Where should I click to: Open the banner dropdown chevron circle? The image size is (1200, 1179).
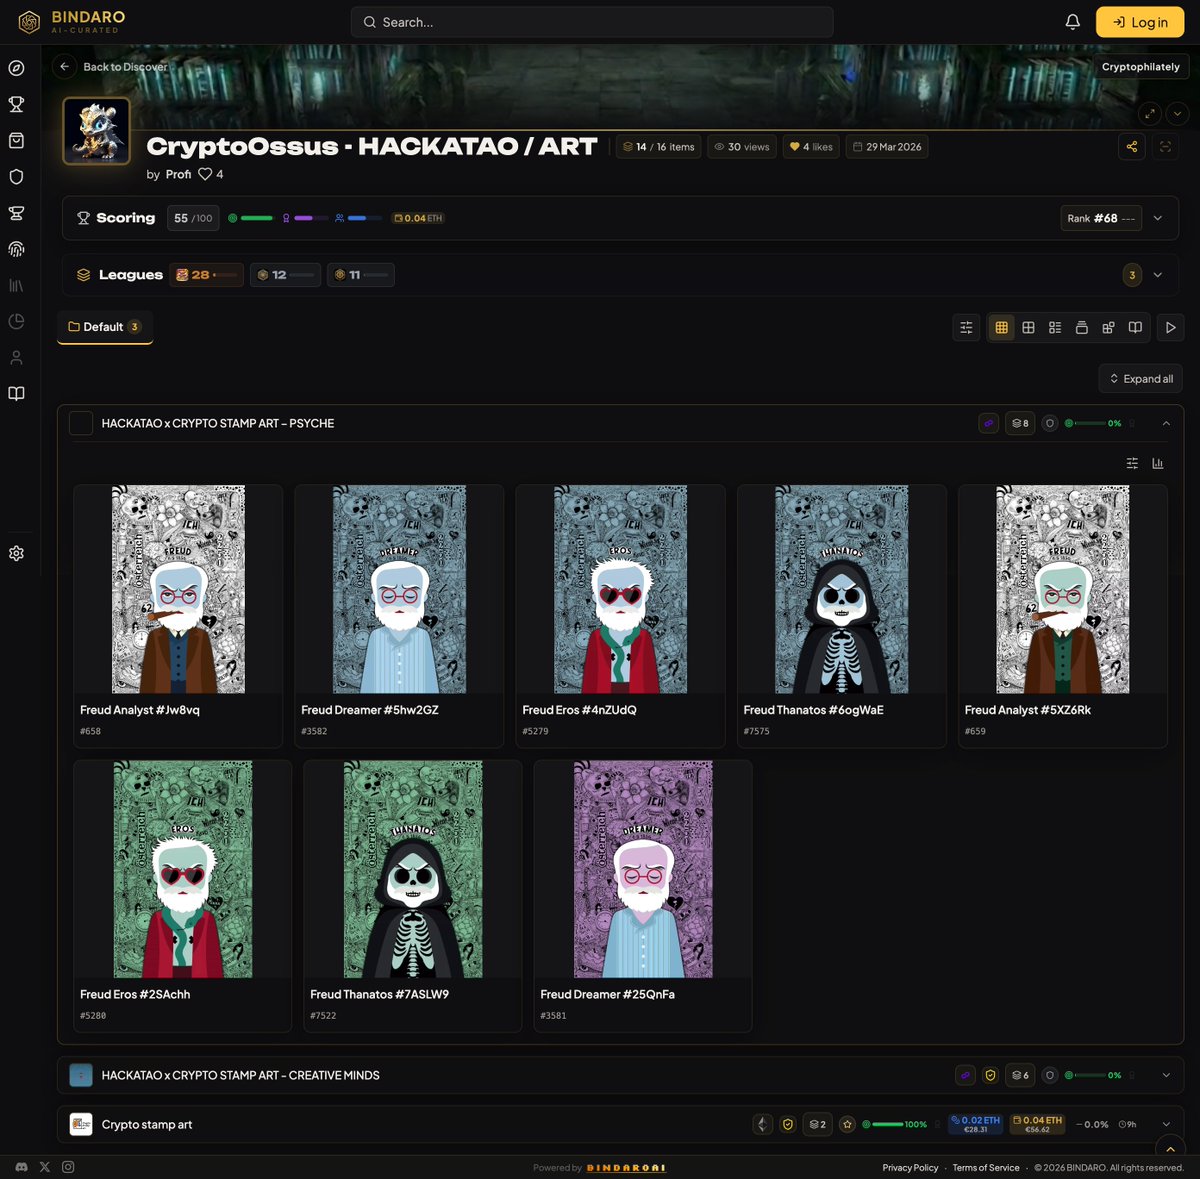[x=1177, y=113]
